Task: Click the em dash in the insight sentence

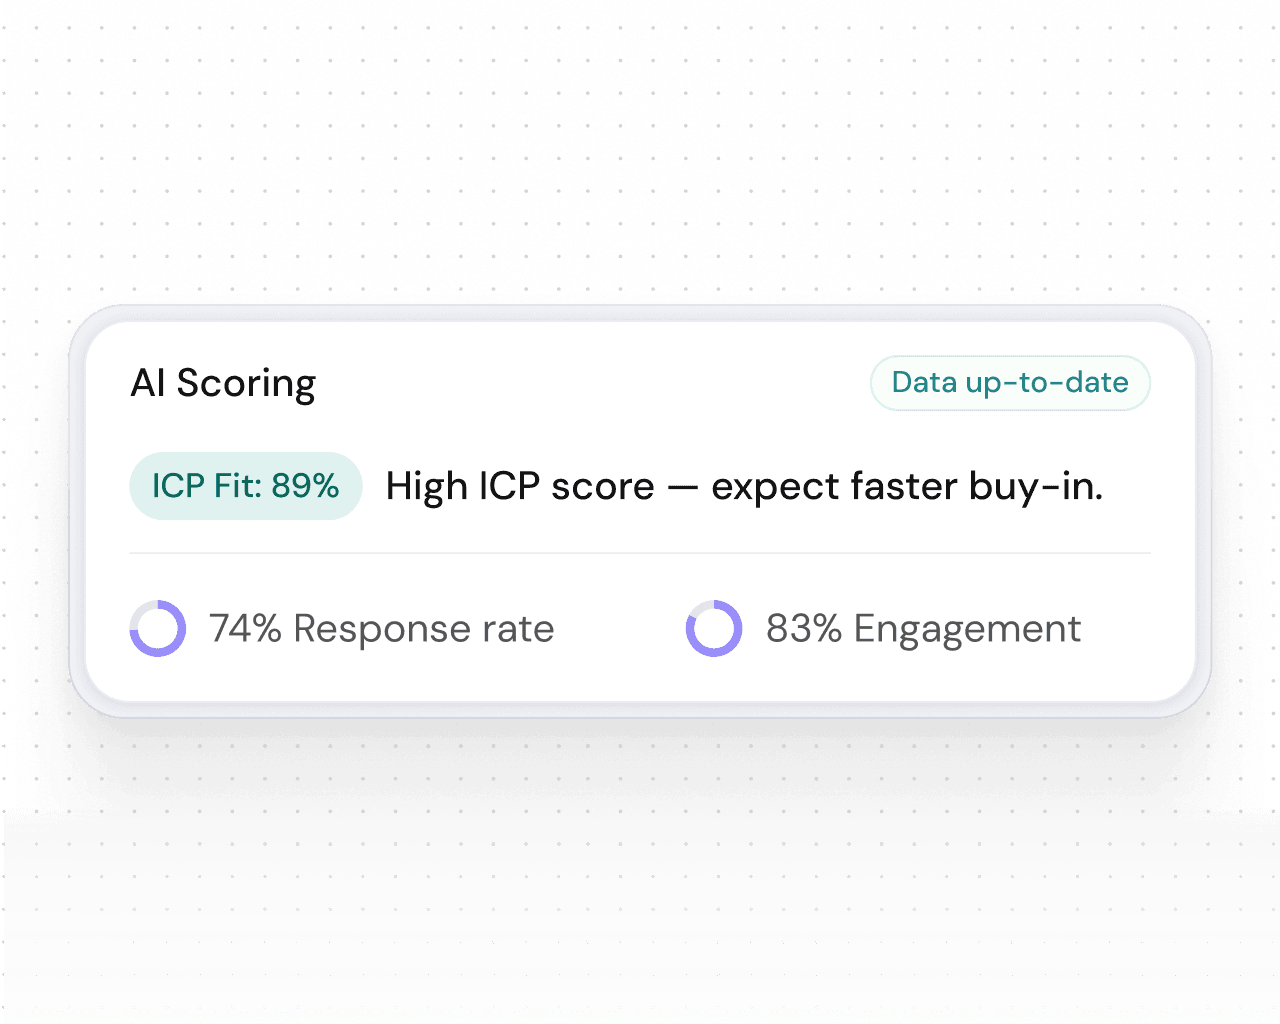Action: click(x=682, y=488)
